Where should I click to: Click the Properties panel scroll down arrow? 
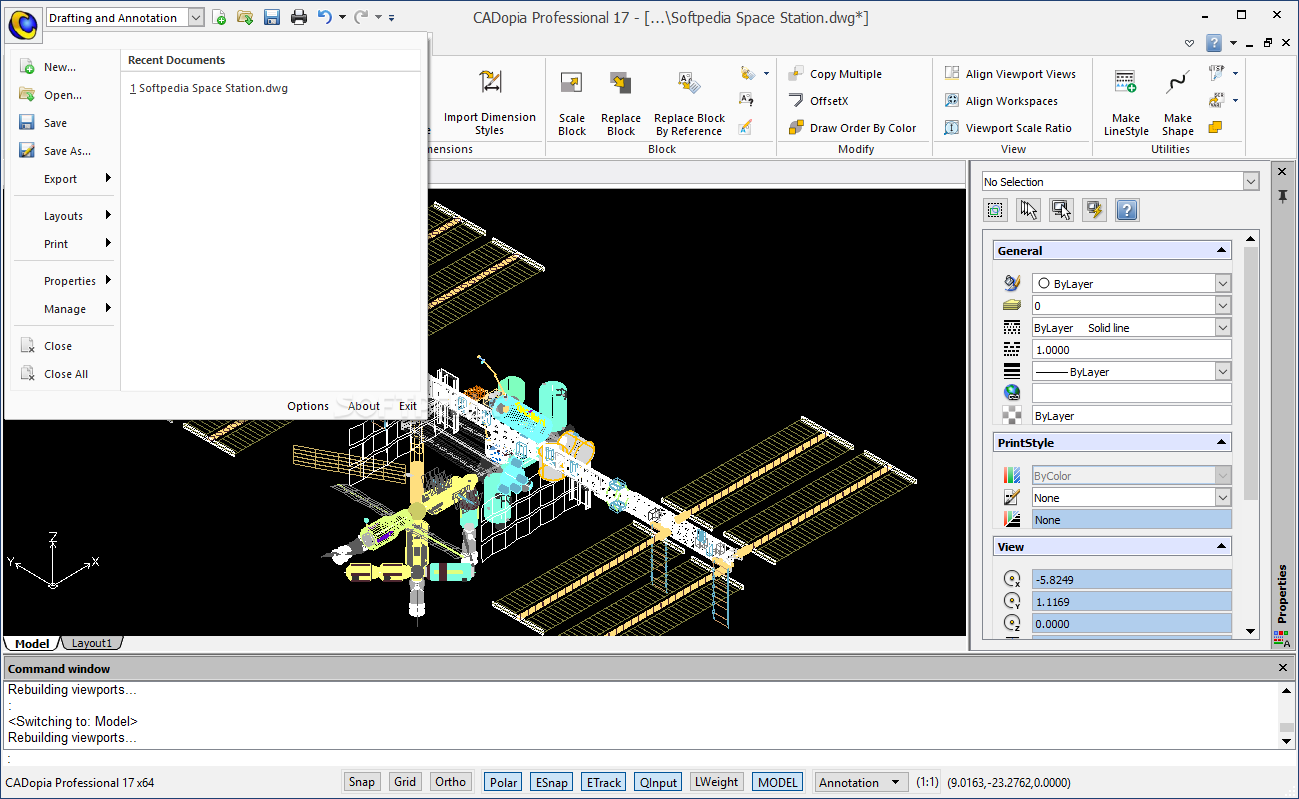pos(1251,631)
